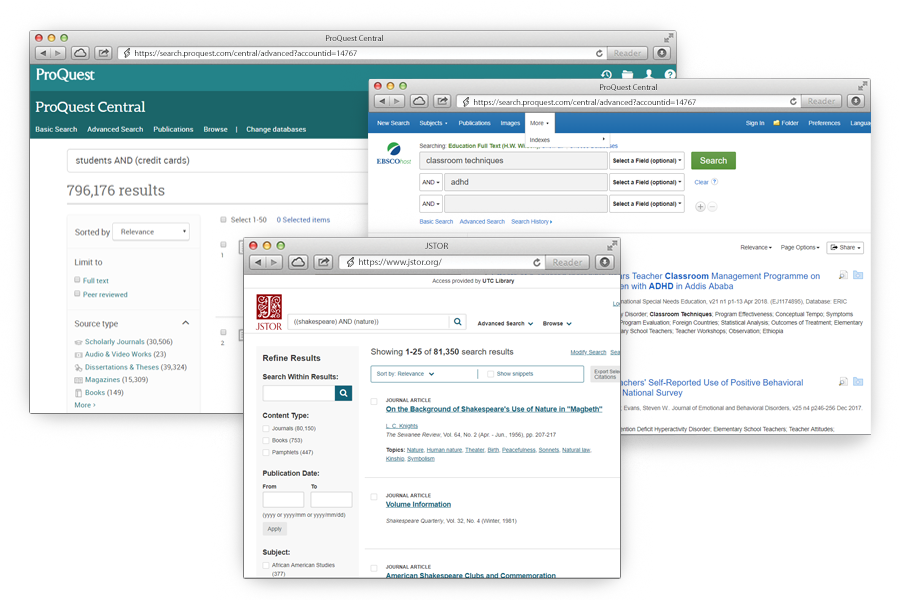The image size is (900, 600).
Task: Open ProQuest user account icon
Action: 649,74
